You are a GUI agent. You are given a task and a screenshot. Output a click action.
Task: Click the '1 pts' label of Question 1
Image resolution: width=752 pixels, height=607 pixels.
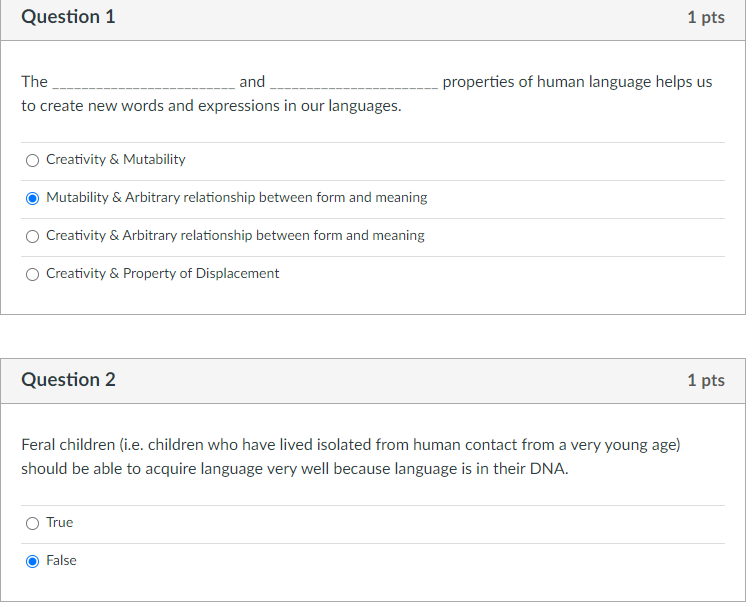click(705, 17)
